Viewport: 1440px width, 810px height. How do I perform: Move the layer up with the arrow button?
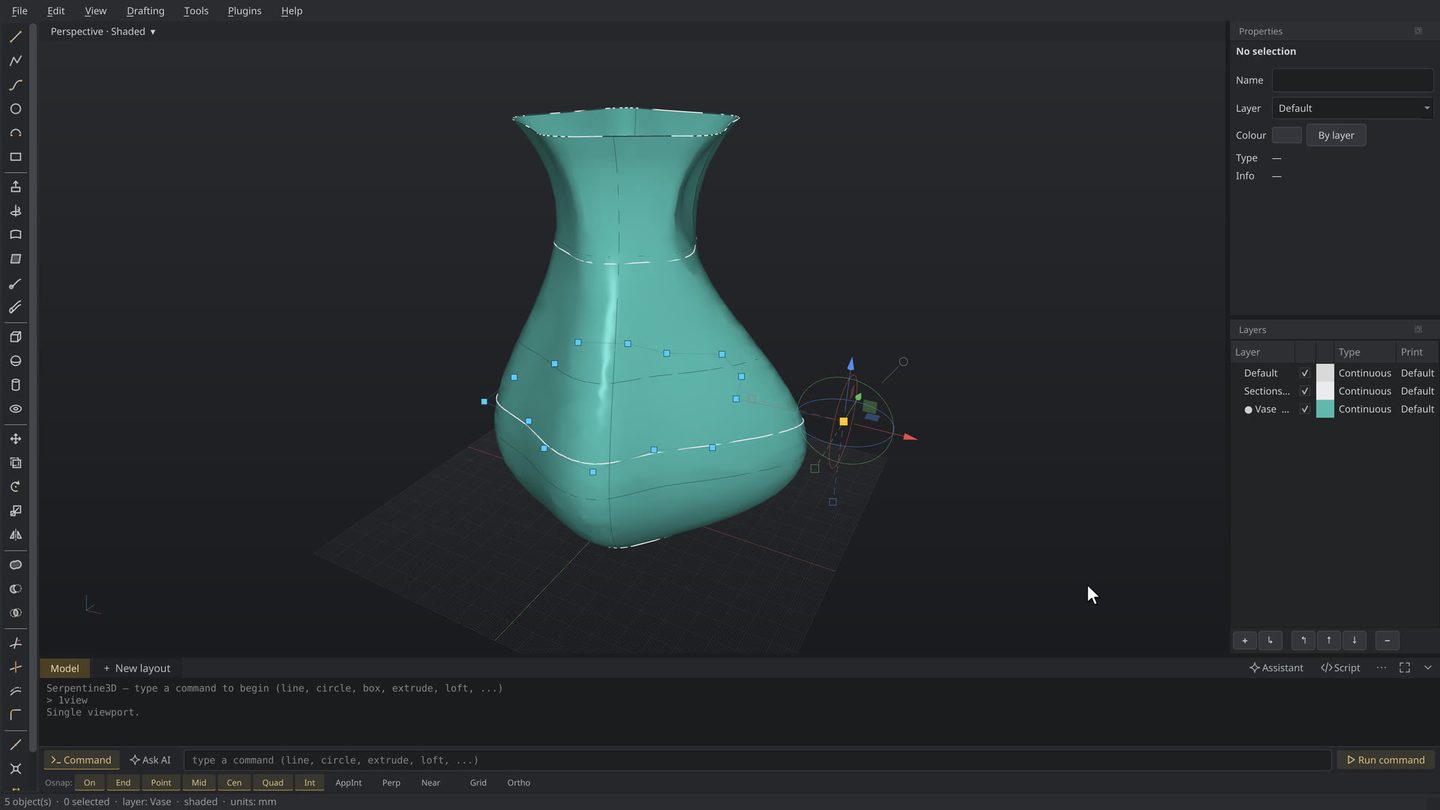click(1329, 640)
